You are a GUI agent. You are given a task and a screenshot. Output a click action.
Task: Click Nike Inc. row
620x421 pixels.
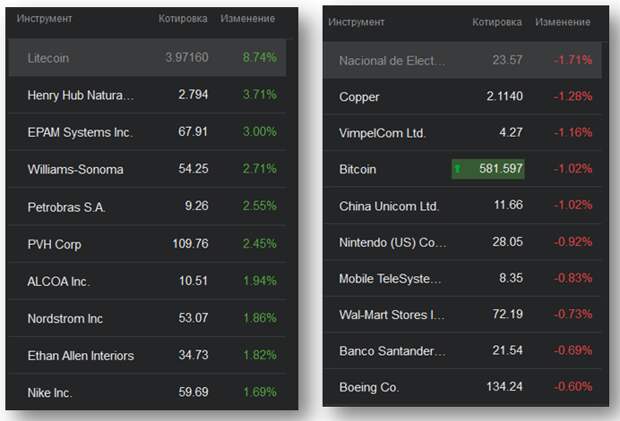(x=147, y=392)
